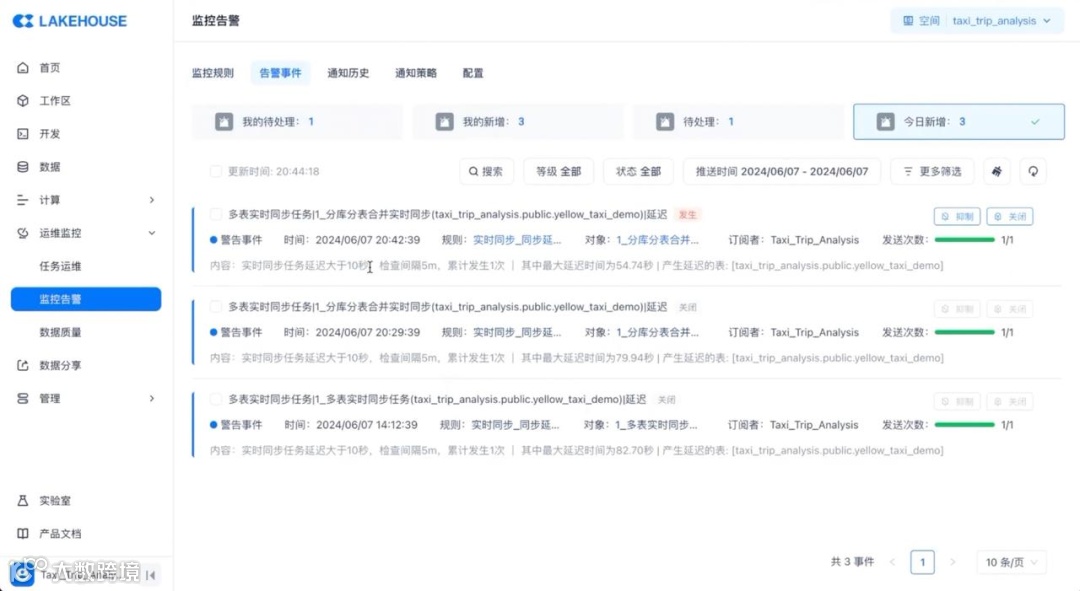Check the 20:29:39 alarm event checkbox
Viewport: 1080px width, 591px height.
click(x=216, y=307)
